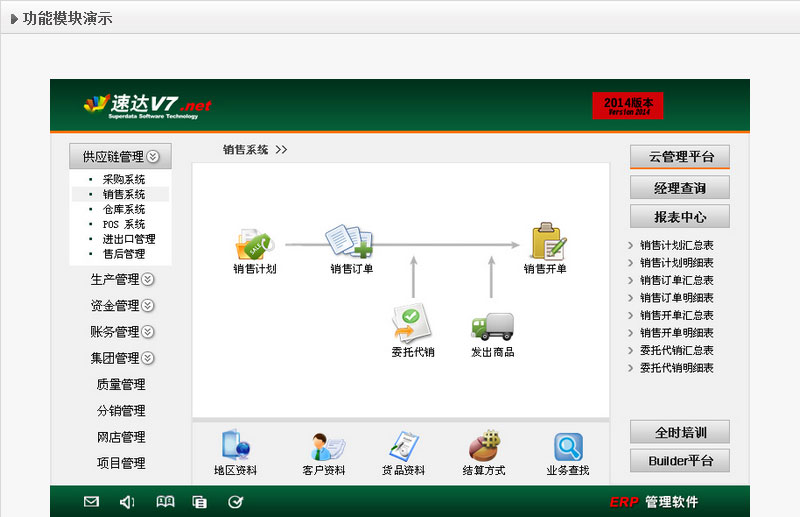Open the 报表中心 report center button
The image size is (800, 517).
(x=679, y=217)
